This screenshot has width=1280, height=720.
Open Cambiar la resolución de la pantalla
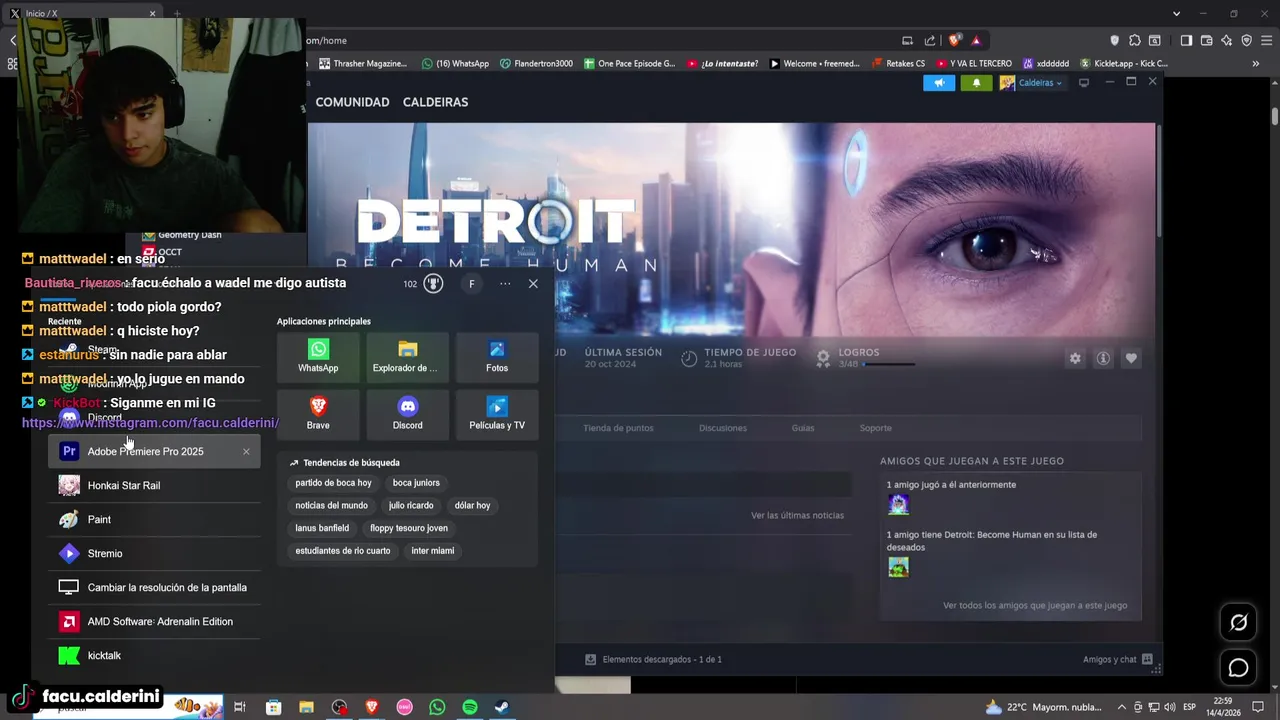(x=155, y=587)
